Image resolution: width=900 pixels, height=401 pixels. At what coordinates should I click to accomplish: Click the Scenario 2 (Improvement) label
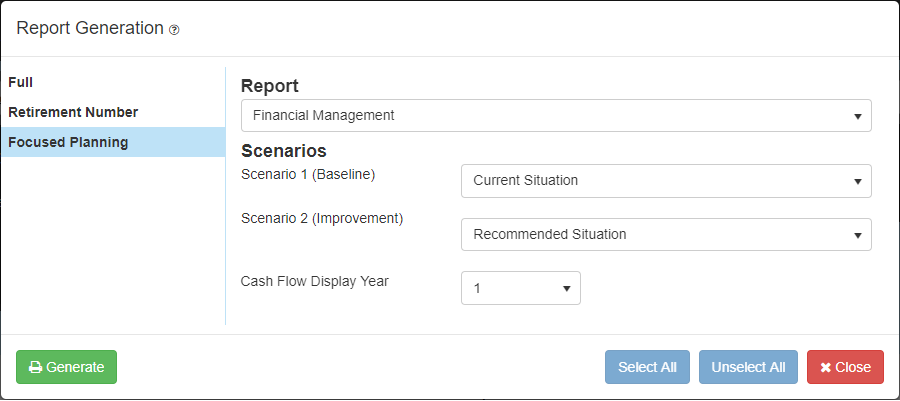[322, 217]
